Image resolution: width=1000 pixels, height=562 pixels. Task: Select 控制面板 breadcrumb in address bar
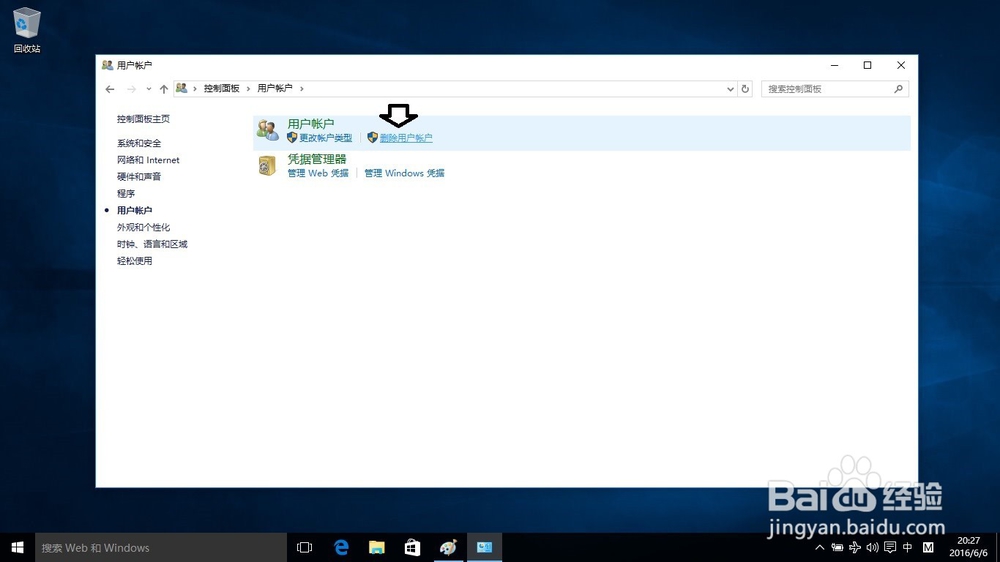tap(221, 89)
